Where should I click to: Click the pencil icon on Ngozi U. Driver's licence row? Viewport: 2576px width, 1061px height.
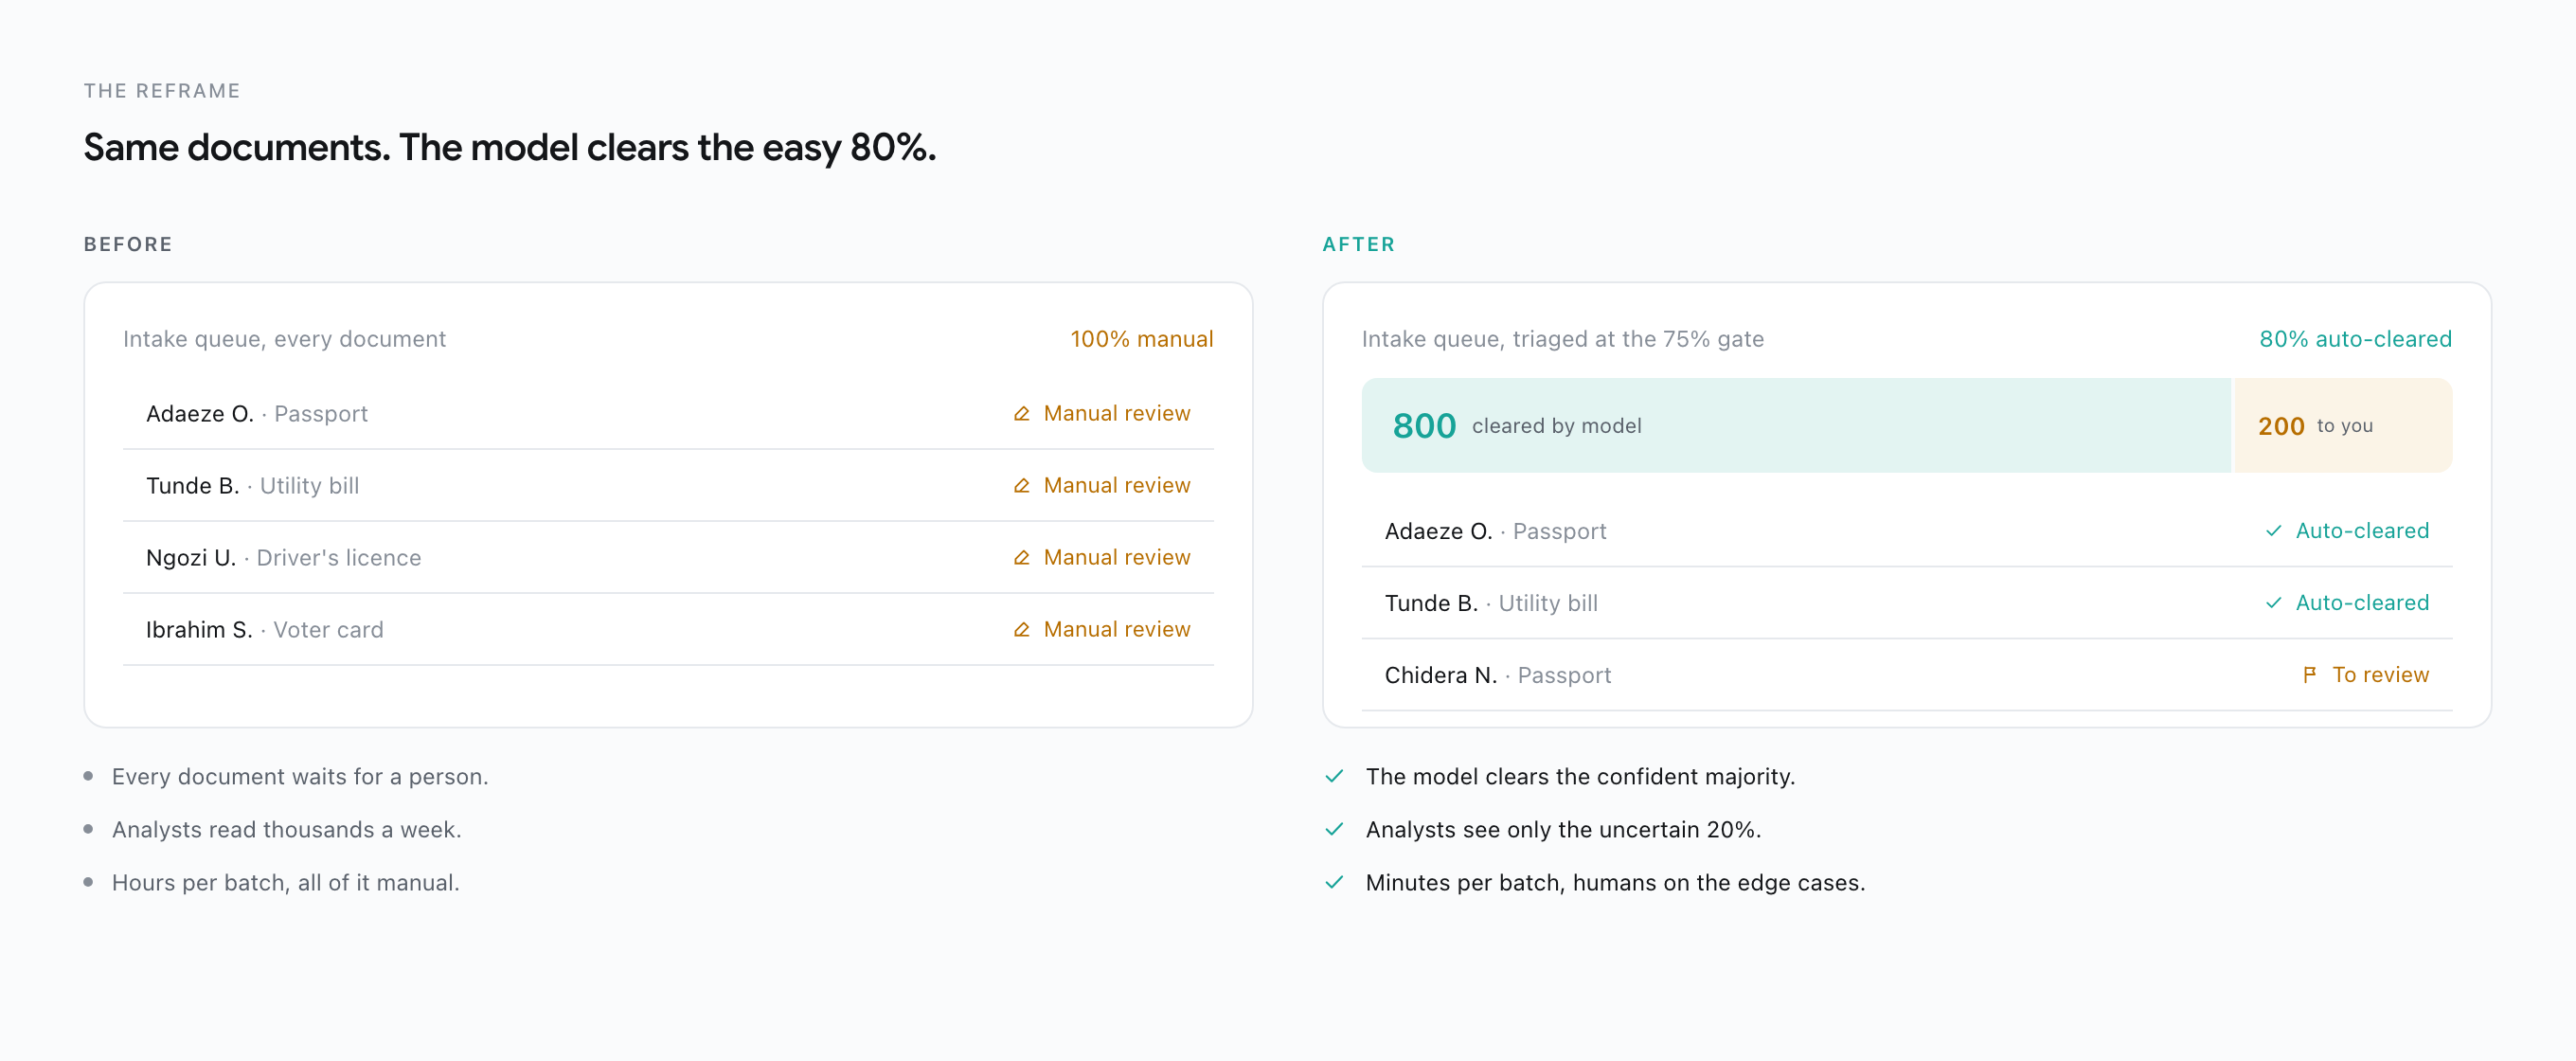[x=1021, y=558]
